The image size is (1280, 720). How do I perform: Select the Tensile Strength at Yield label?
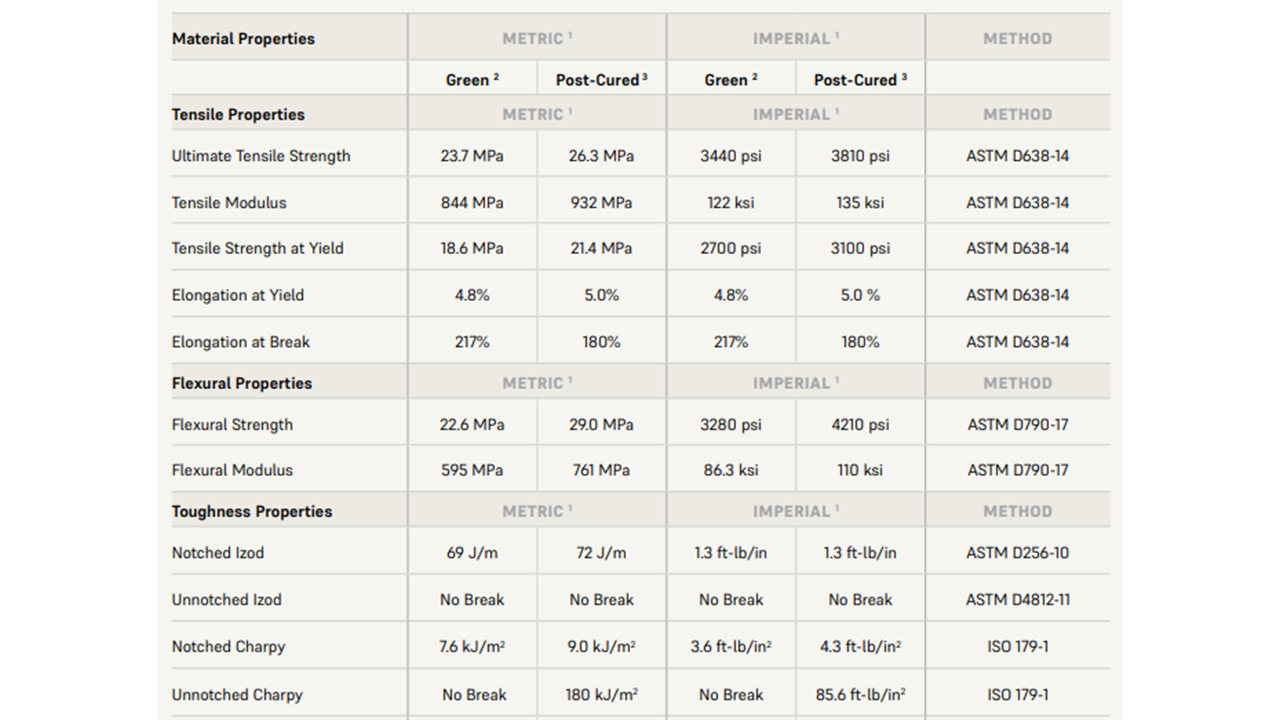[x=257, y=248]
